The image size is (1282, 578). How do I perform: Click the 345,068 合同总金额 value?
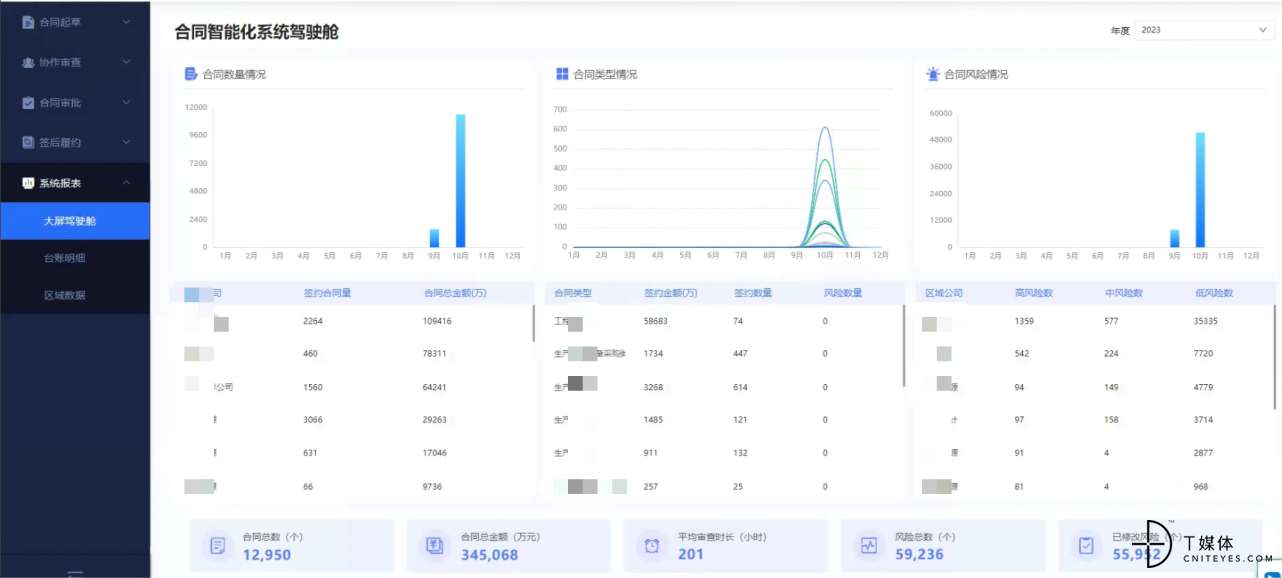[x=490, y=555]
